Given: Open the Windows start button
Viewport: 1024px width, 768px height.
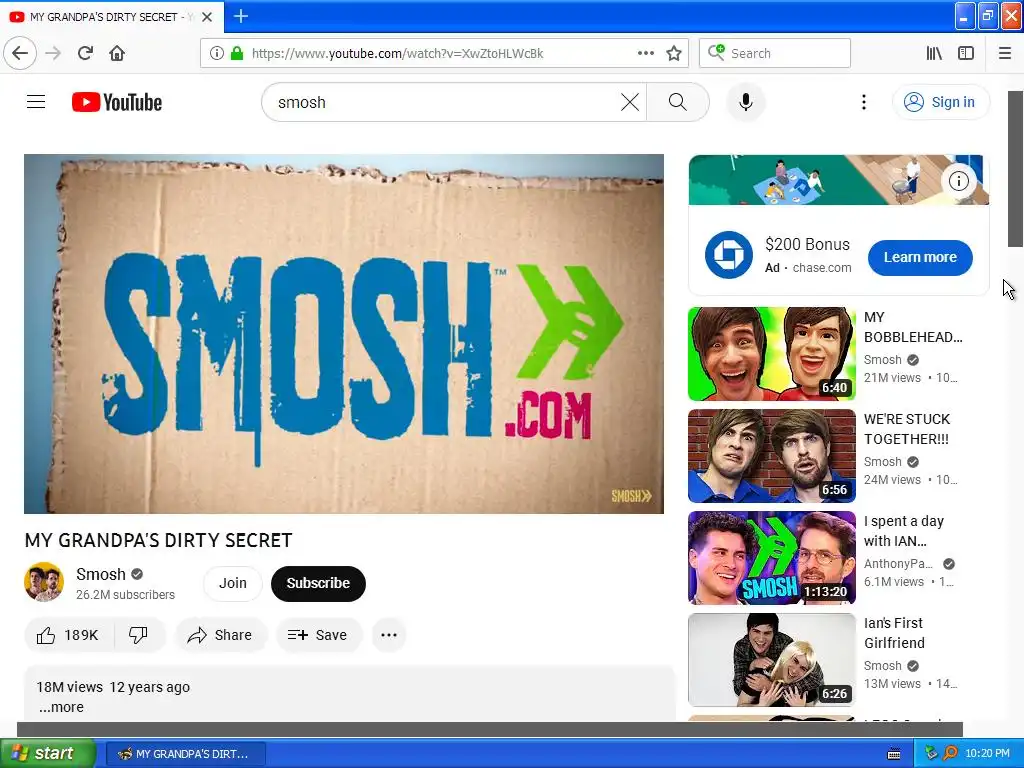Looking at the screenshot, I should [47, 753].
